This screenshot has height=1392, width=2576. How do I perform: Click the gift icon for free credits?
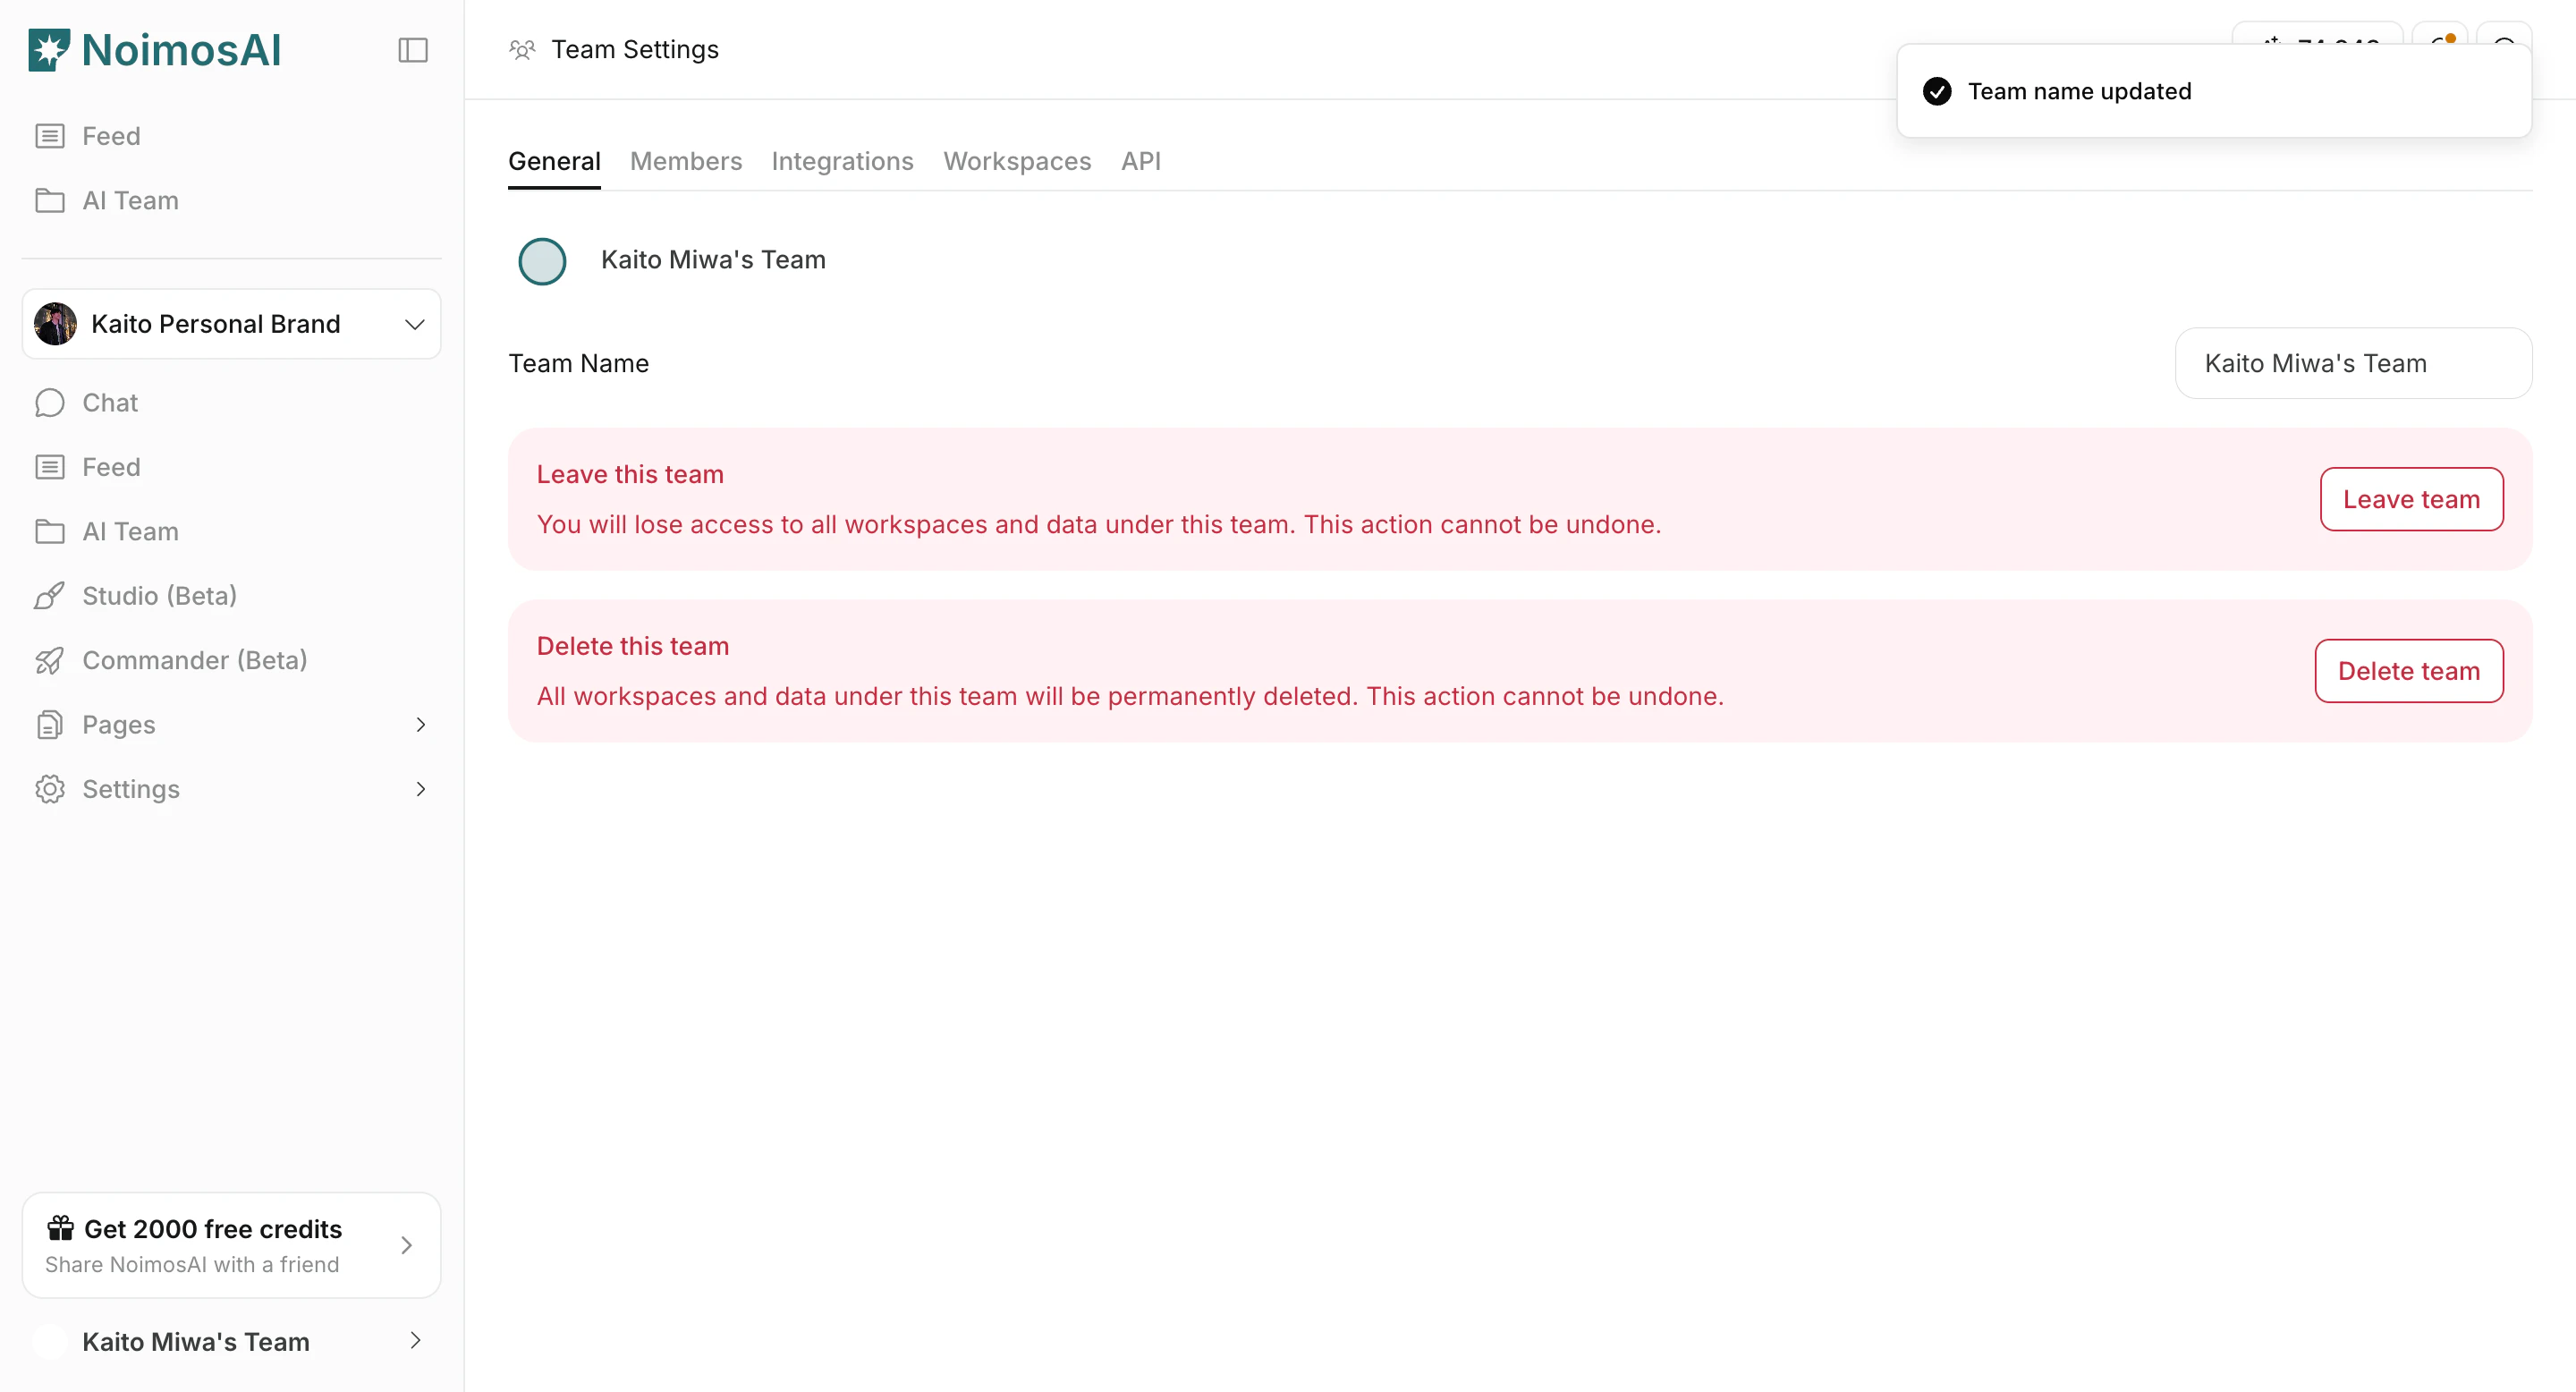click(60, 1227)
